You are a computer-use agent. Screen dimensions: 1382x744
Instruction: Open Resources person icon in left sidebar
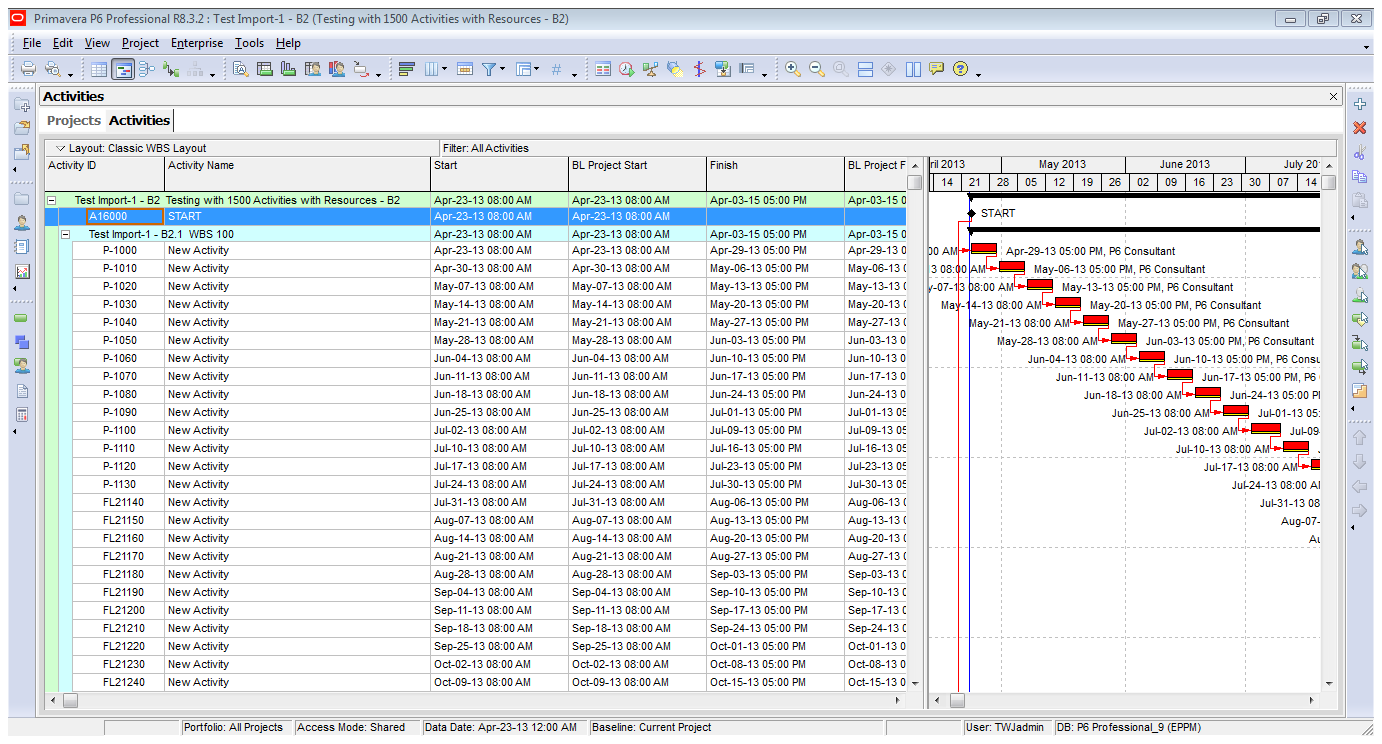click(22, 223)
